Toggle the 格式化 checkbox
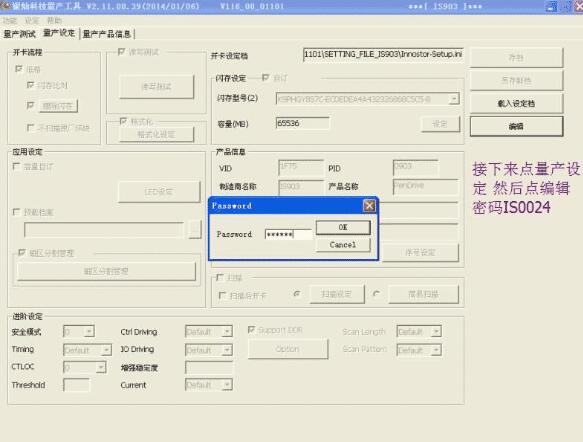Image resolution: width=583 pixels, height=442 pixels. coord(123,121)
